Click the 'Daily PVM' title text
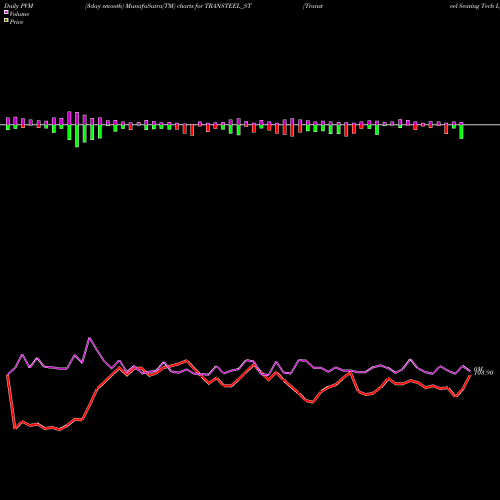 [19, 6]
